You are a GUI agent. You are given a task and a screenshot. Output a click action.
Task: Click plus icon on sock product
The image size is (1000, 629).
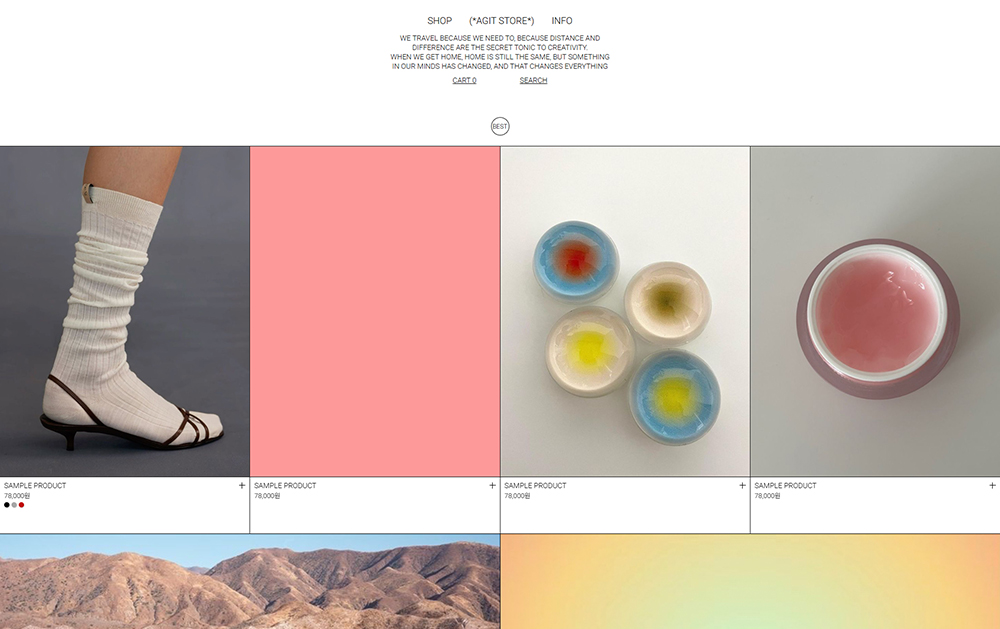[x=242, y=485]
